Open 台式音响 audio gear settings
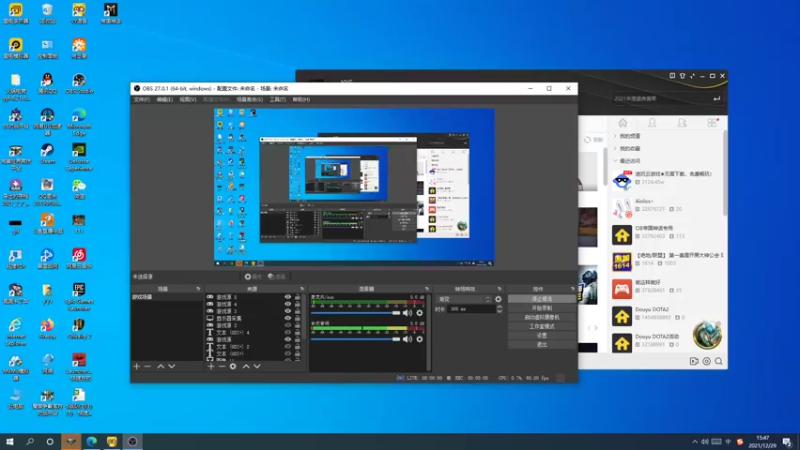 (x=419, y=339)
